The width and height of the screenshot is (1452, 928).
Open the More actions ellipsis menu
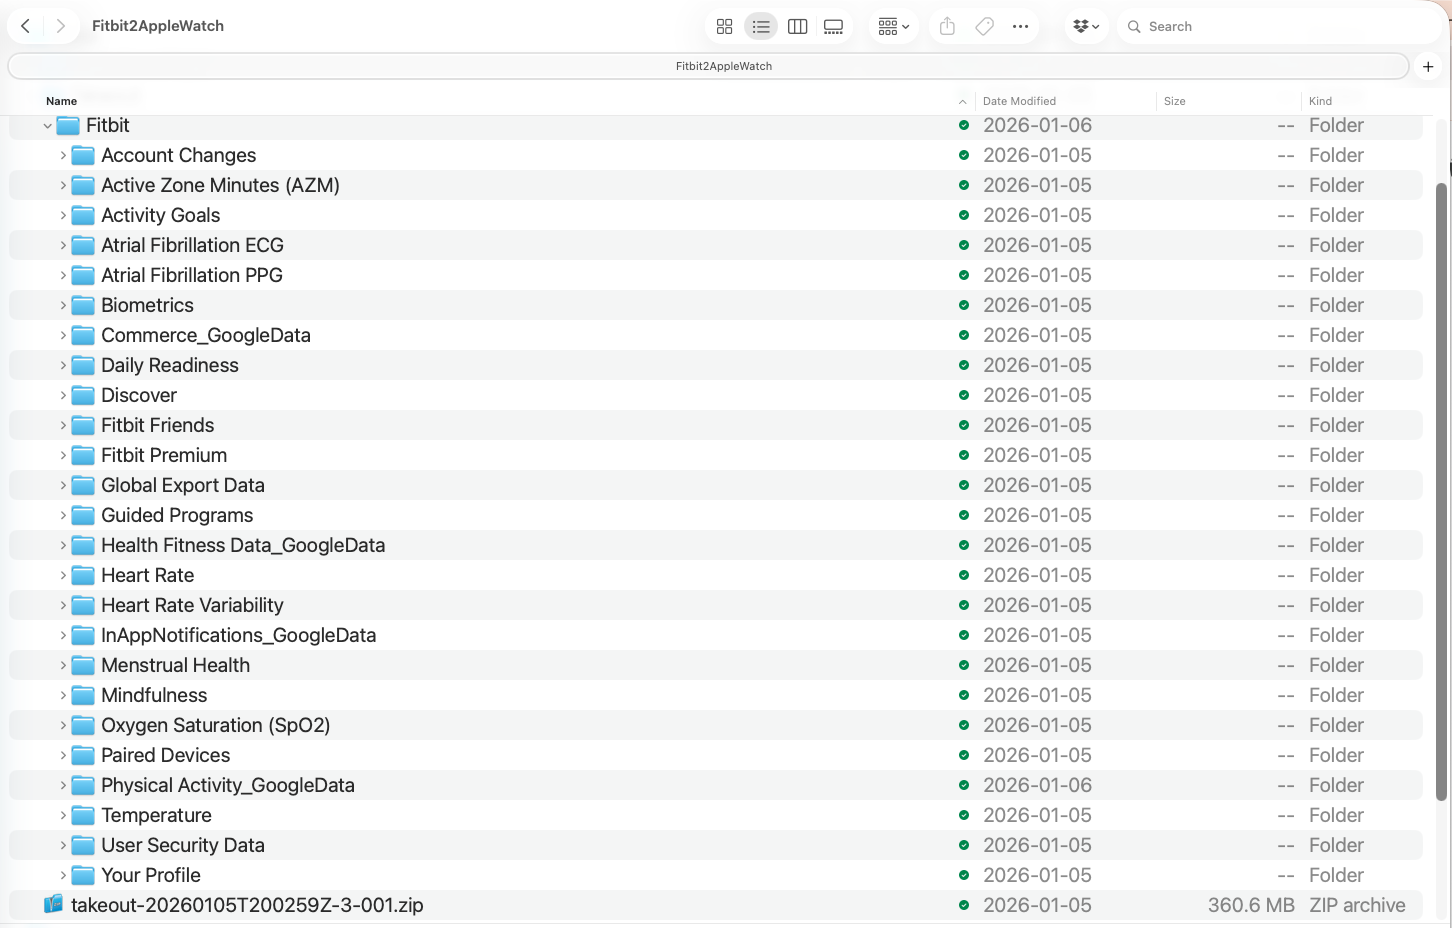pyautogui.click(x=1020, y=27)
